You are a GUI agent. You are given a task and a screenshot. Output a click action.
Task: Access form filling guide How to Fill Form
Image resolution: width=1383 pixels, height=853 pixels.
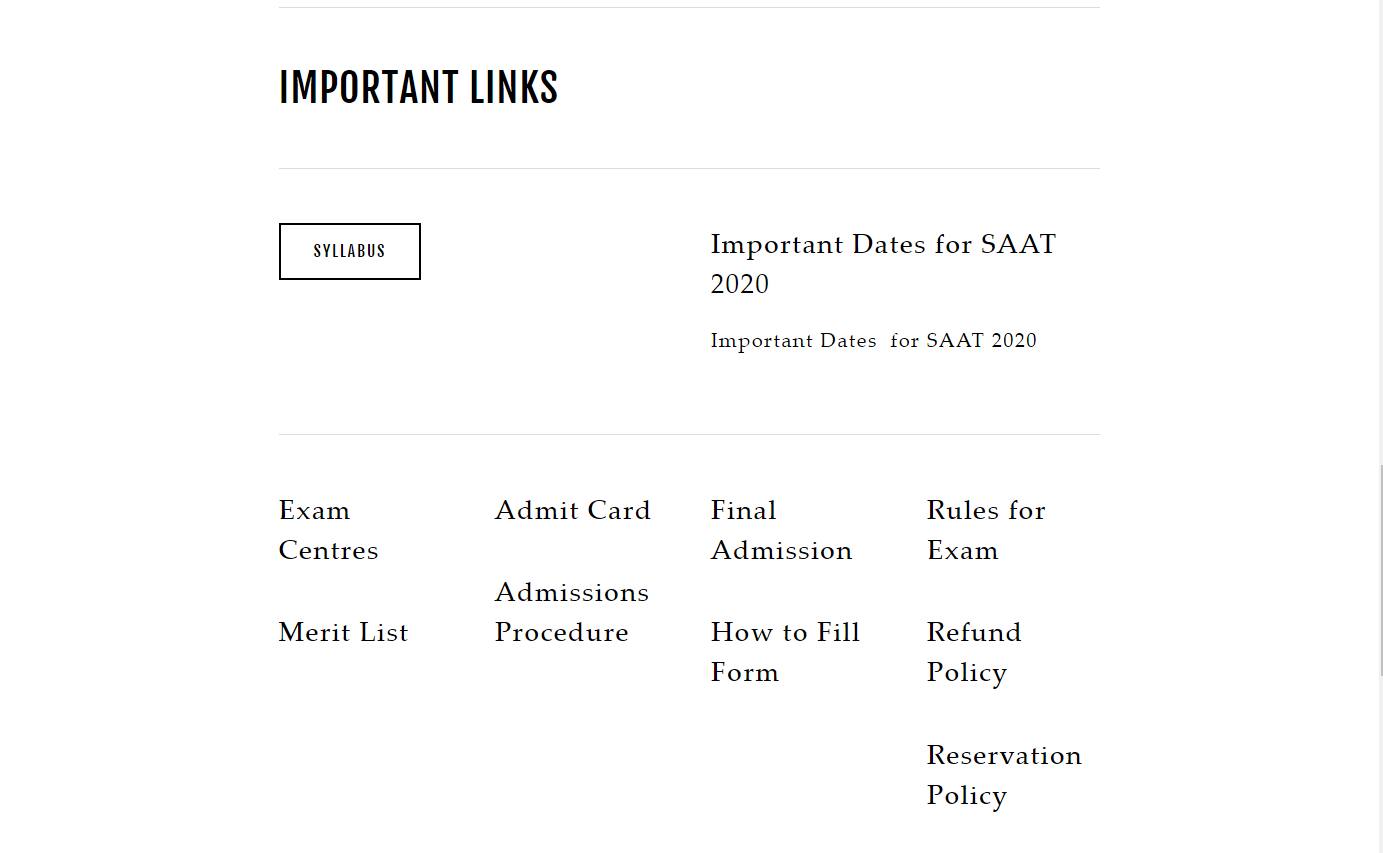785,652
